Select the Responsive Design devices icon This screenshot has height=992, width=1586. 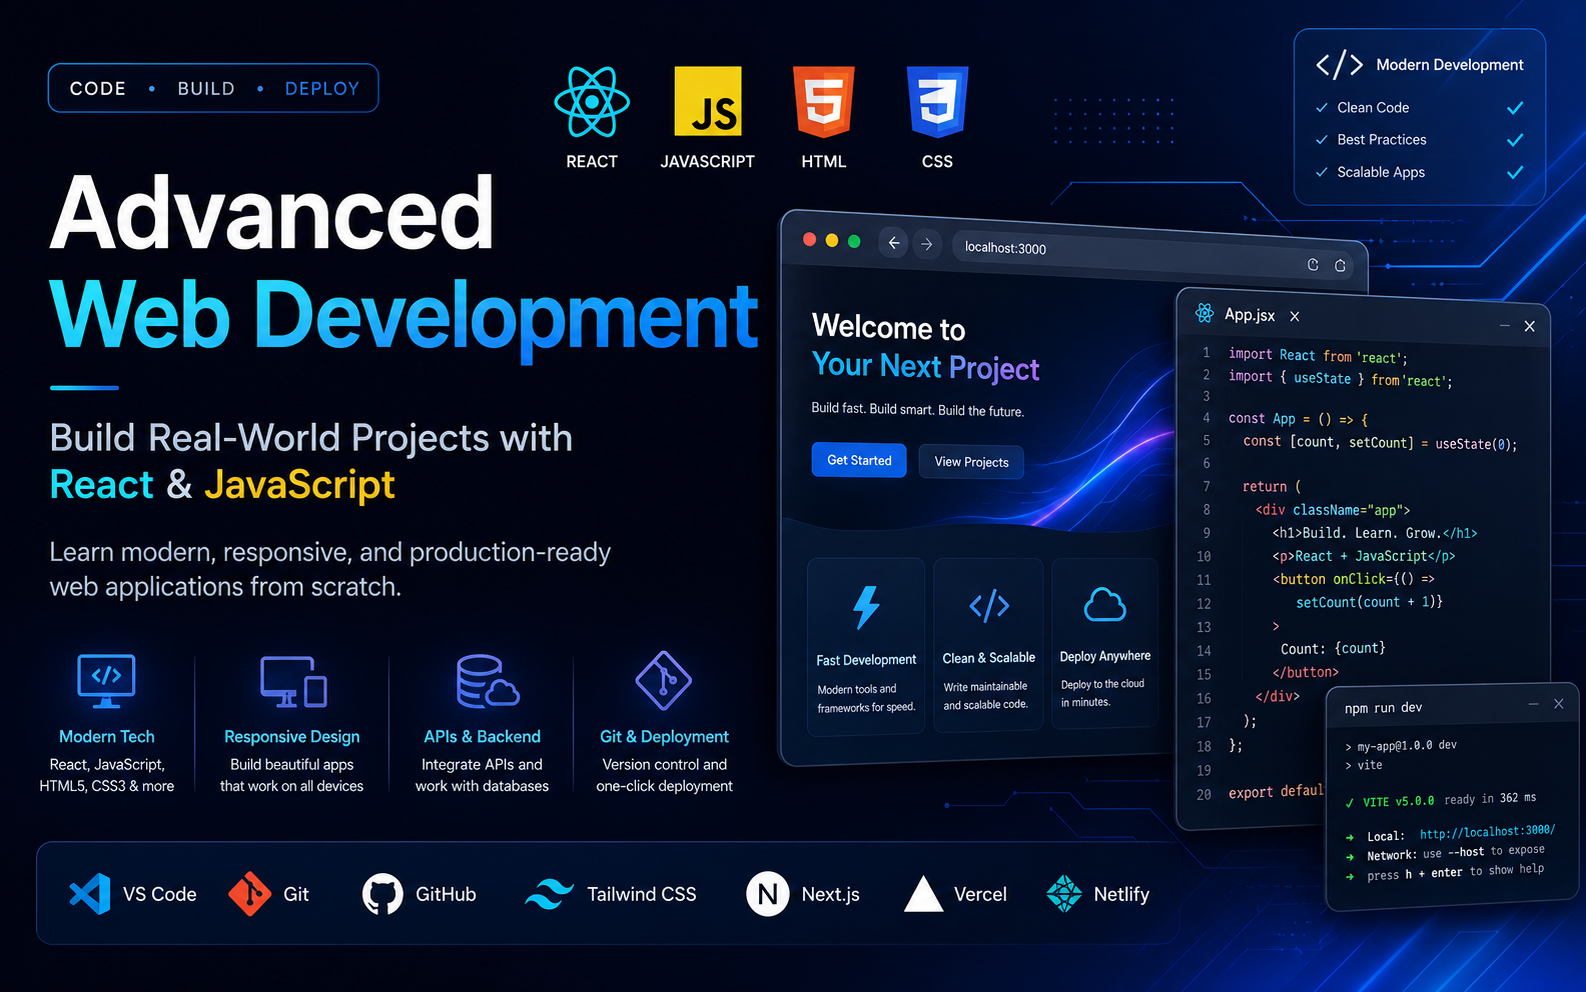[293, 681]
